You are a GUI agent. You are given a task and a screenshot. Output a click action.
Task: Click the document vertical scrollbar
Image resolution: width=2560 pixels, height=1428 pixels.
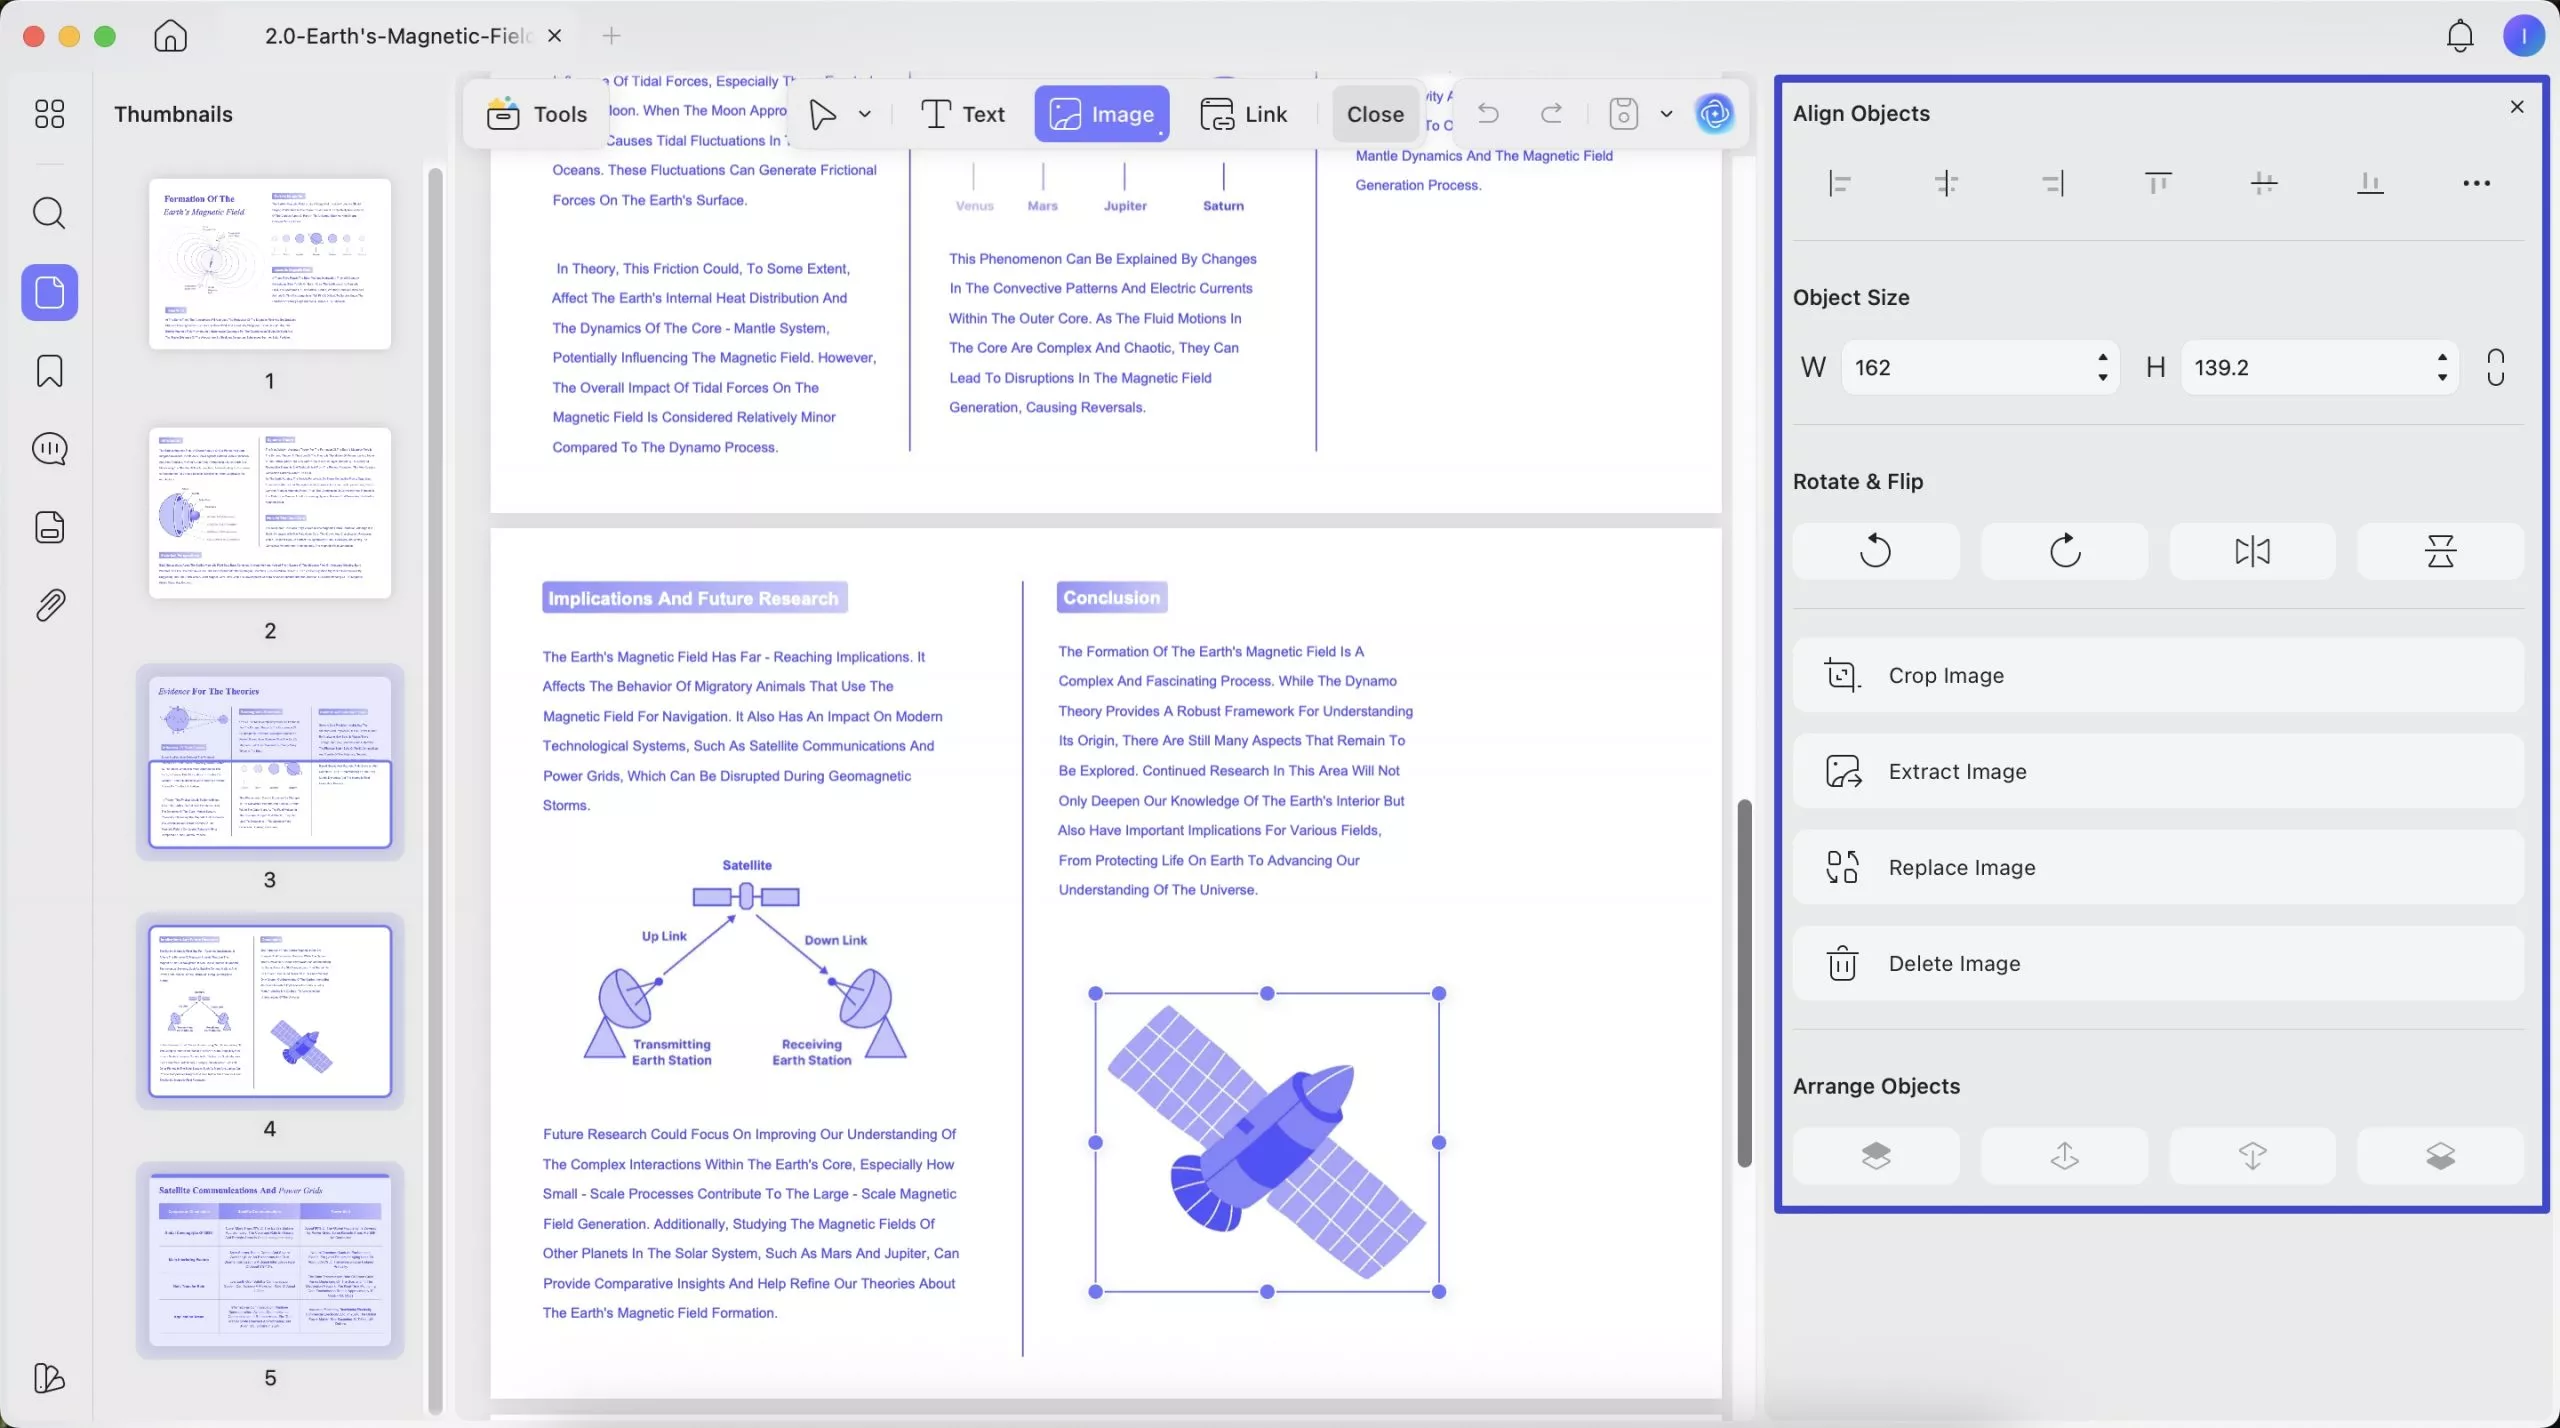[1744, 982]
